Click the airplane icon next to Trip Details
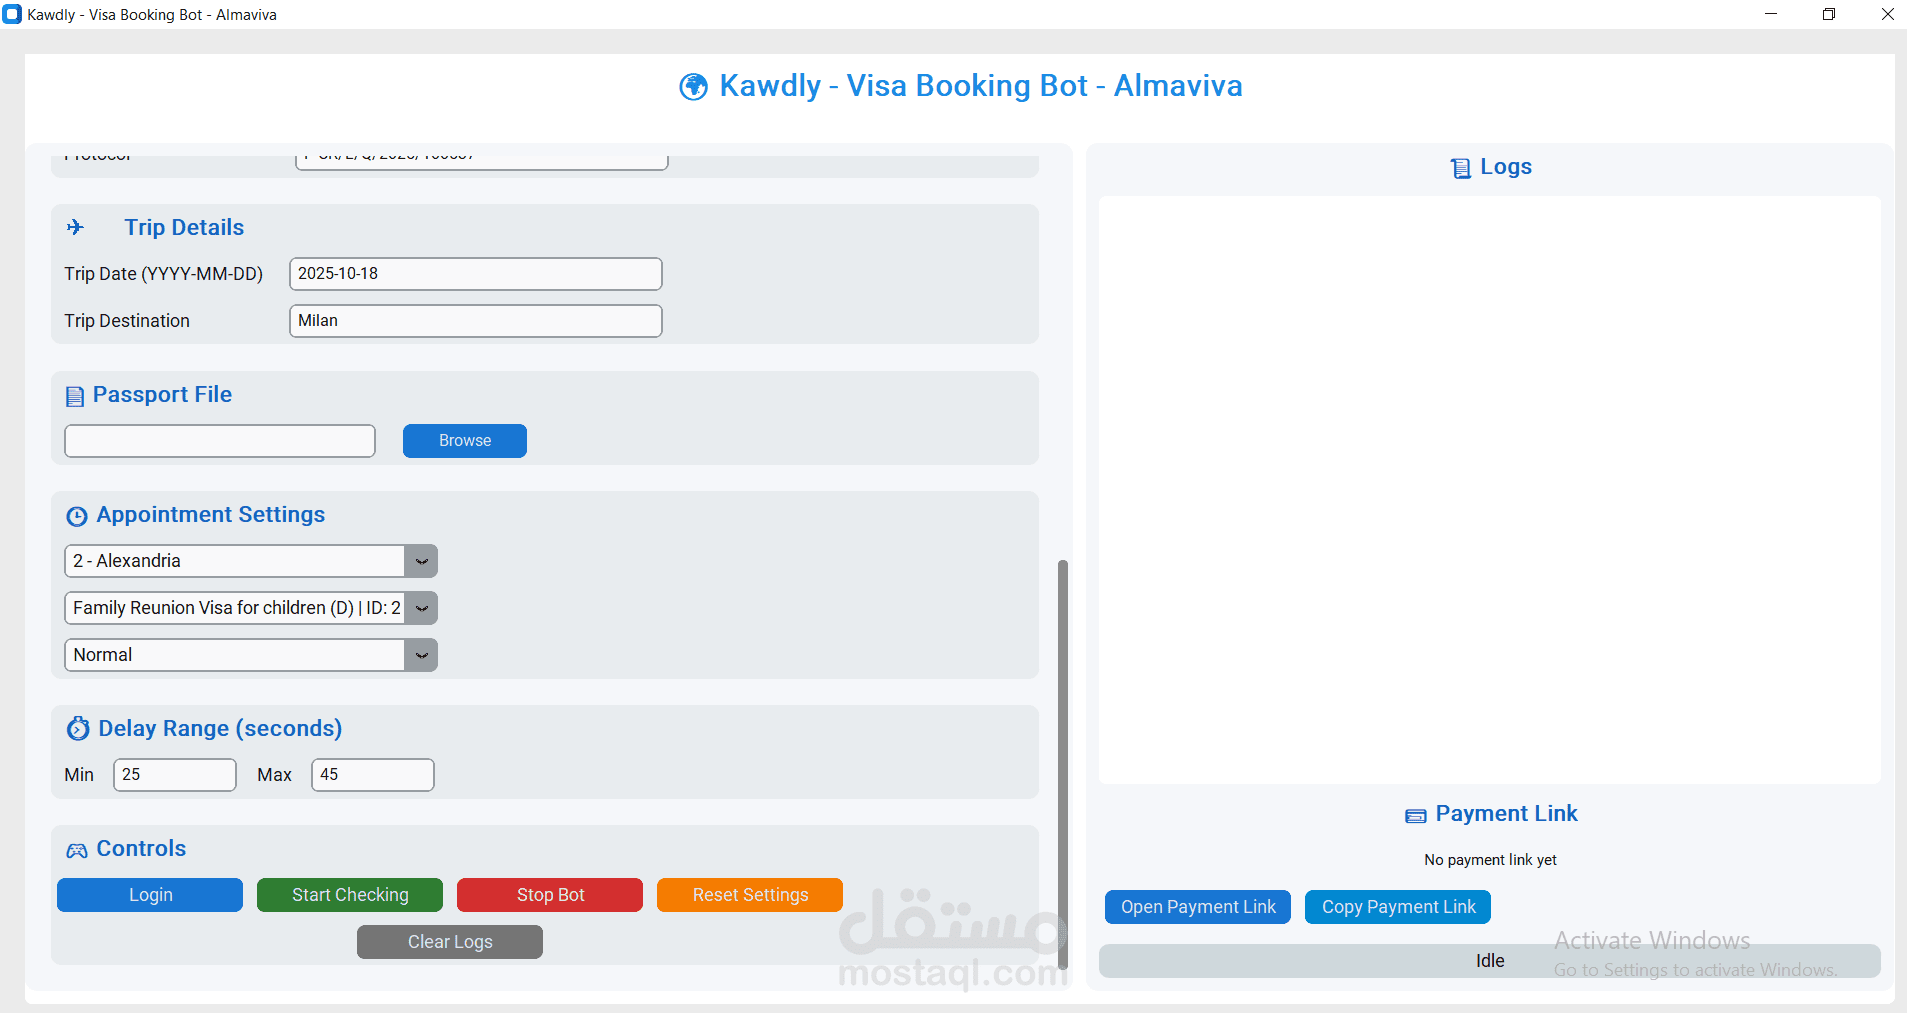Viewport: 1907px width, 1013px height. 75,228
